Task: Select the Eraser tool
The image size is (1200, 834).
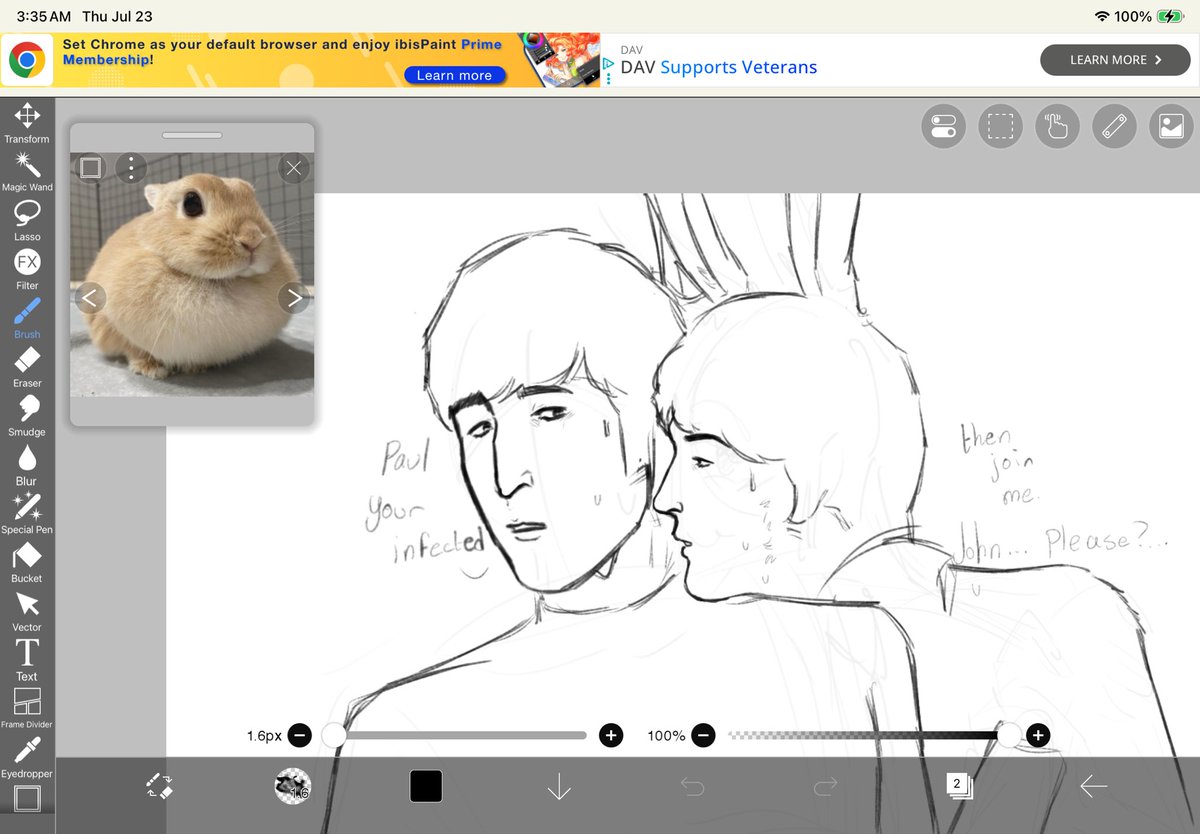Action: click(x=27, y=366)
